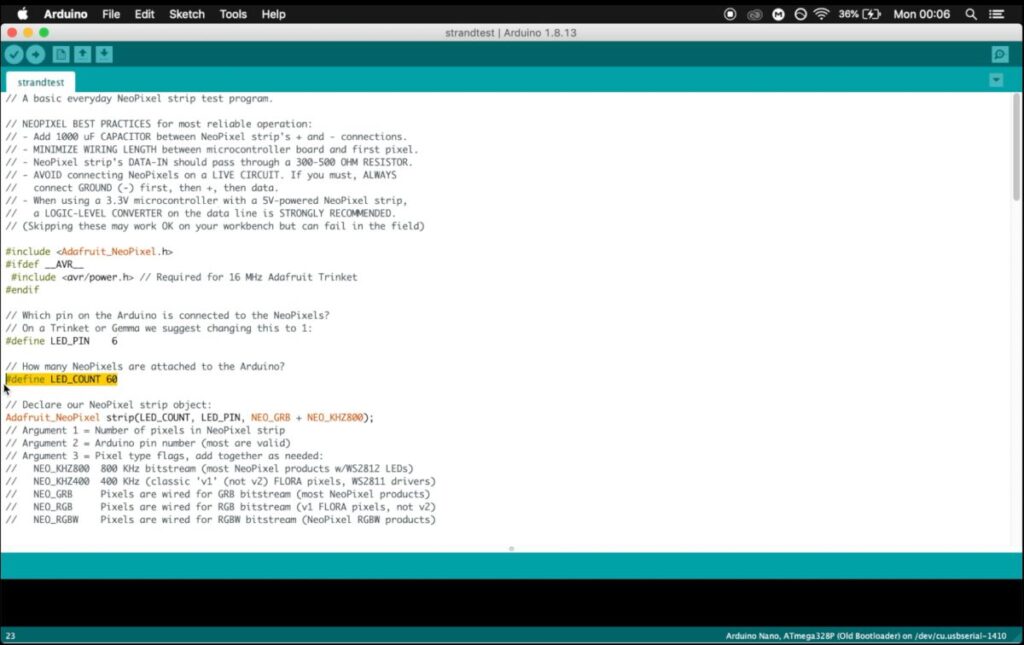Click the Creative Cloud menu bar icon

tap(754, 14)
